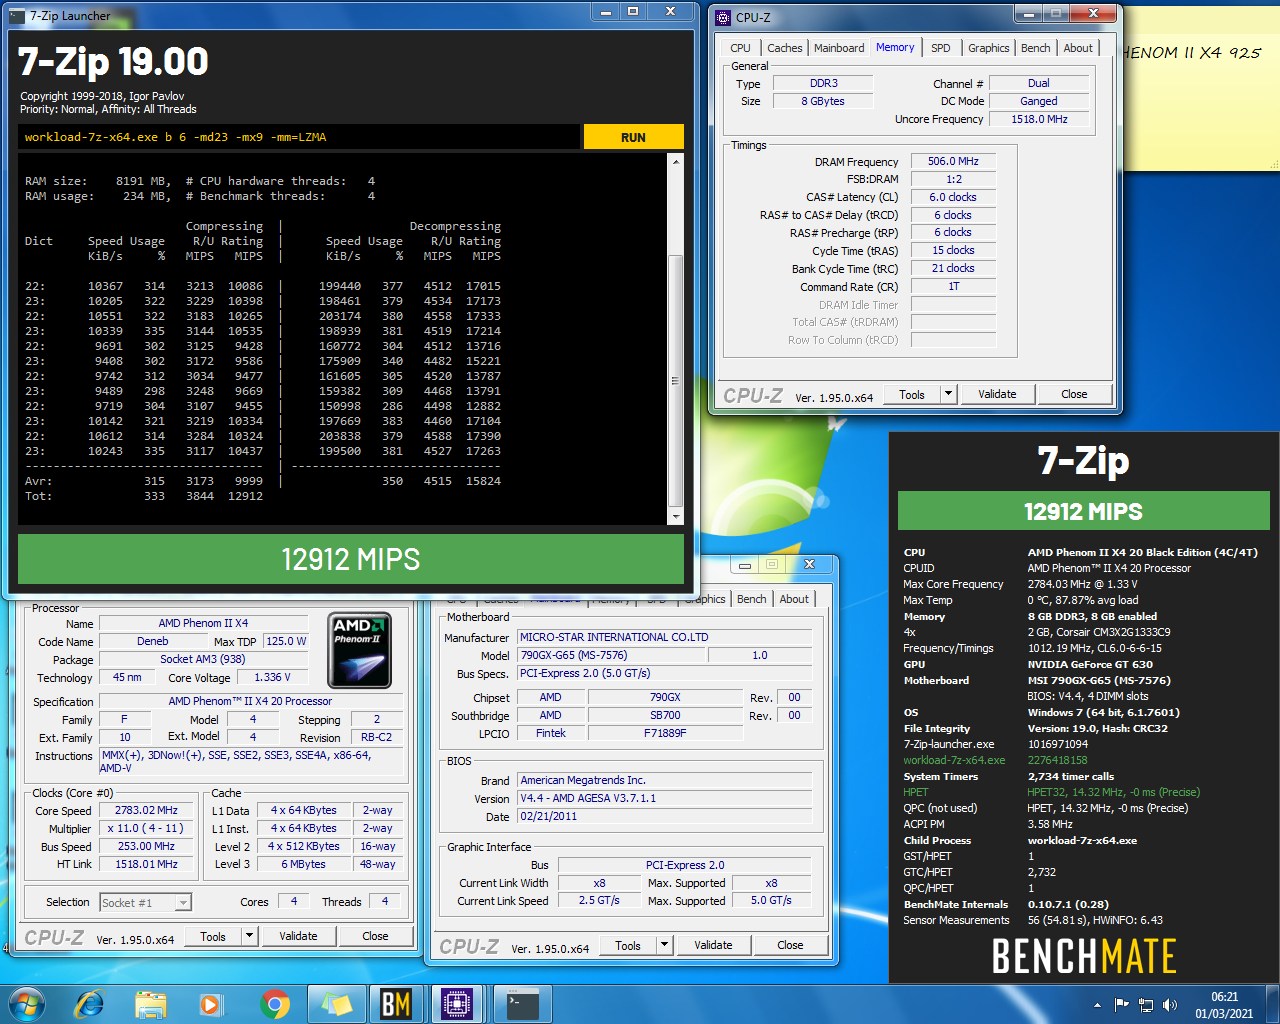Click the 7-Zip console vertical scrollbar thumb
The image size is (1280, 1024).
pos(676,380)
